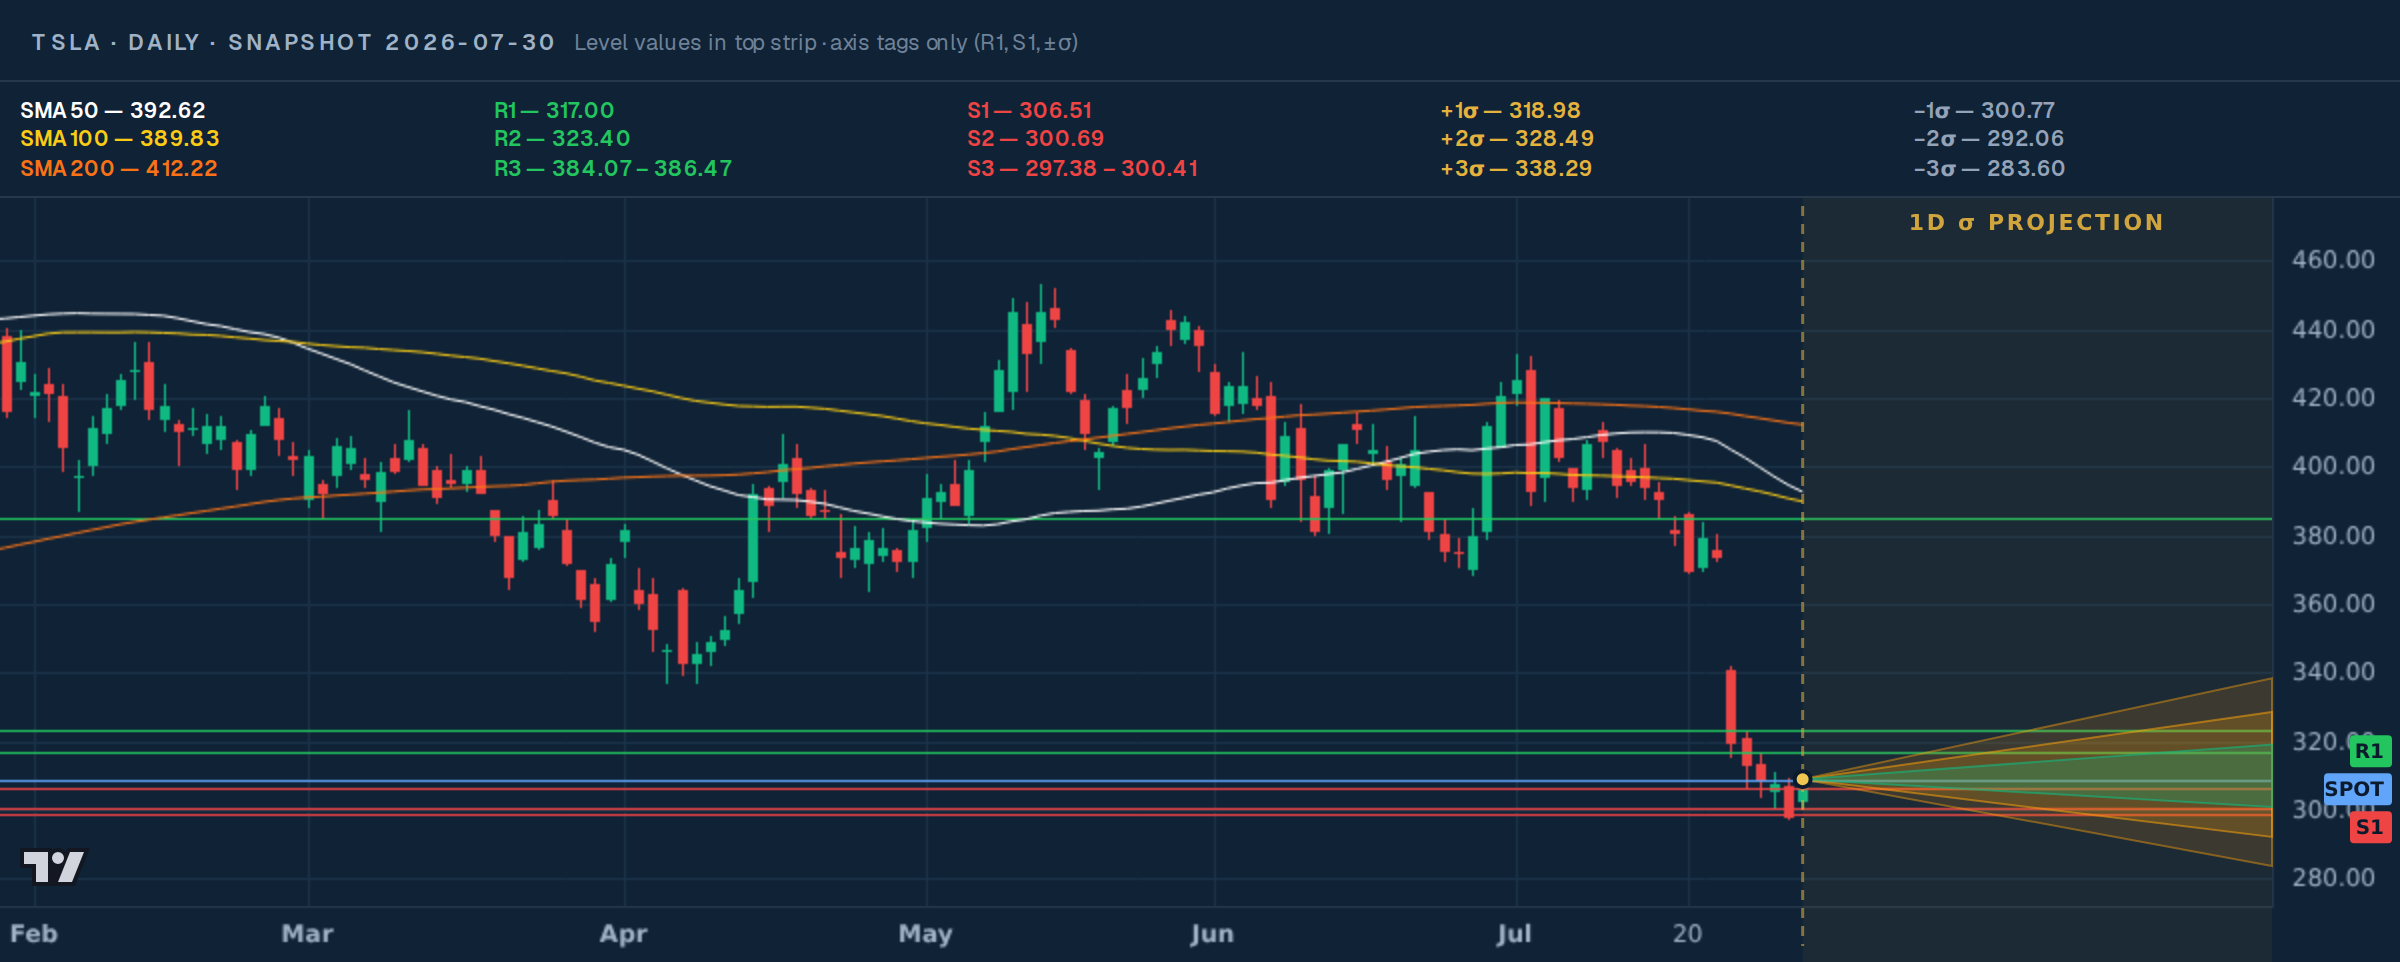Click the R1 axis tag

point(2369,751)
